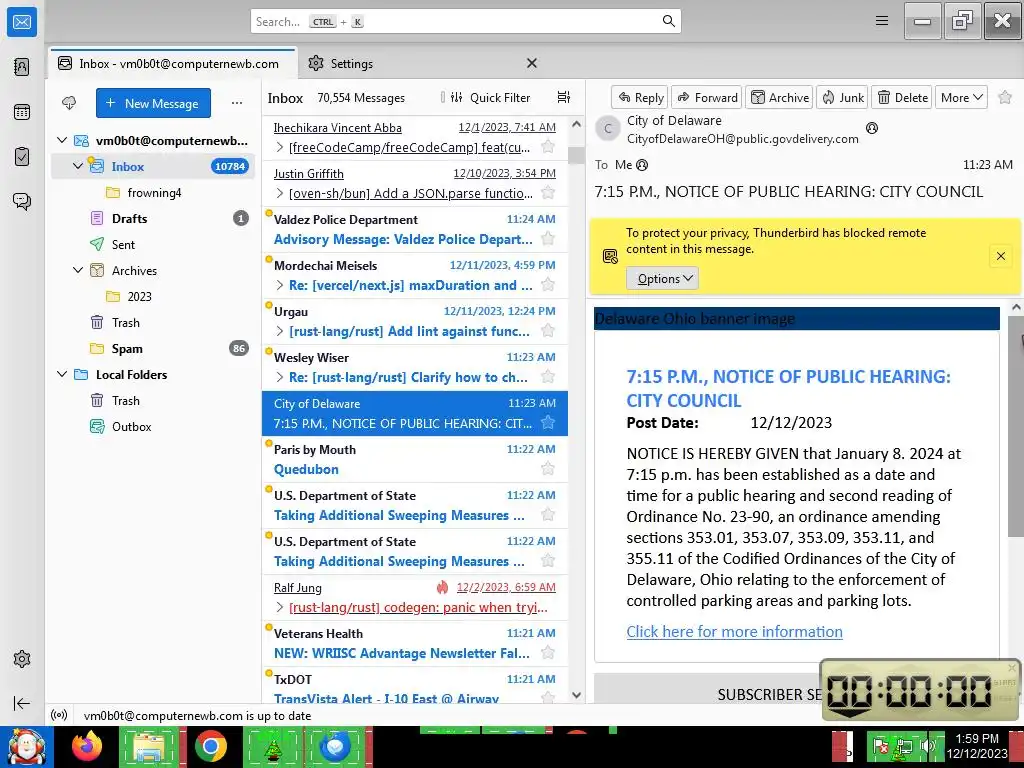The width and height of the screenshot is (1024, 768).
Task: Open the Tasks space icon
Action: [x=22, y=157]
